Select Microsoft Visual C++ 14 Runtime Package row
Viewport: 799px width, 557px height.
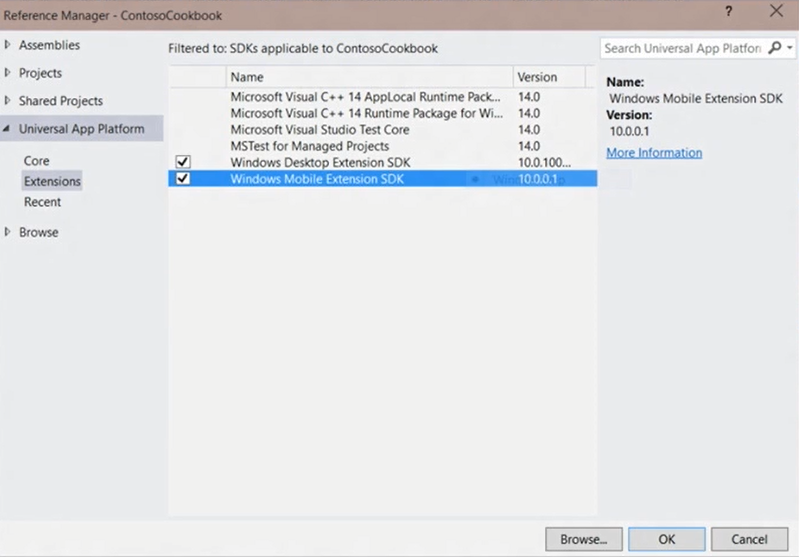coord(382,113)
